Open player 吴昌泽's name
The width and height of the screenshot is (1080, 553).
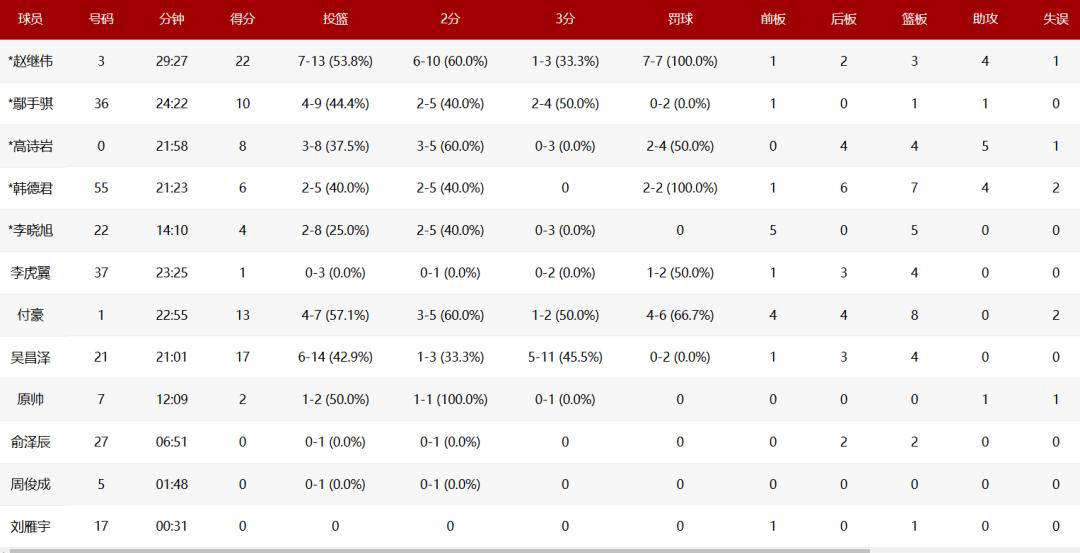pyautogui.click(x=30, y=357)
